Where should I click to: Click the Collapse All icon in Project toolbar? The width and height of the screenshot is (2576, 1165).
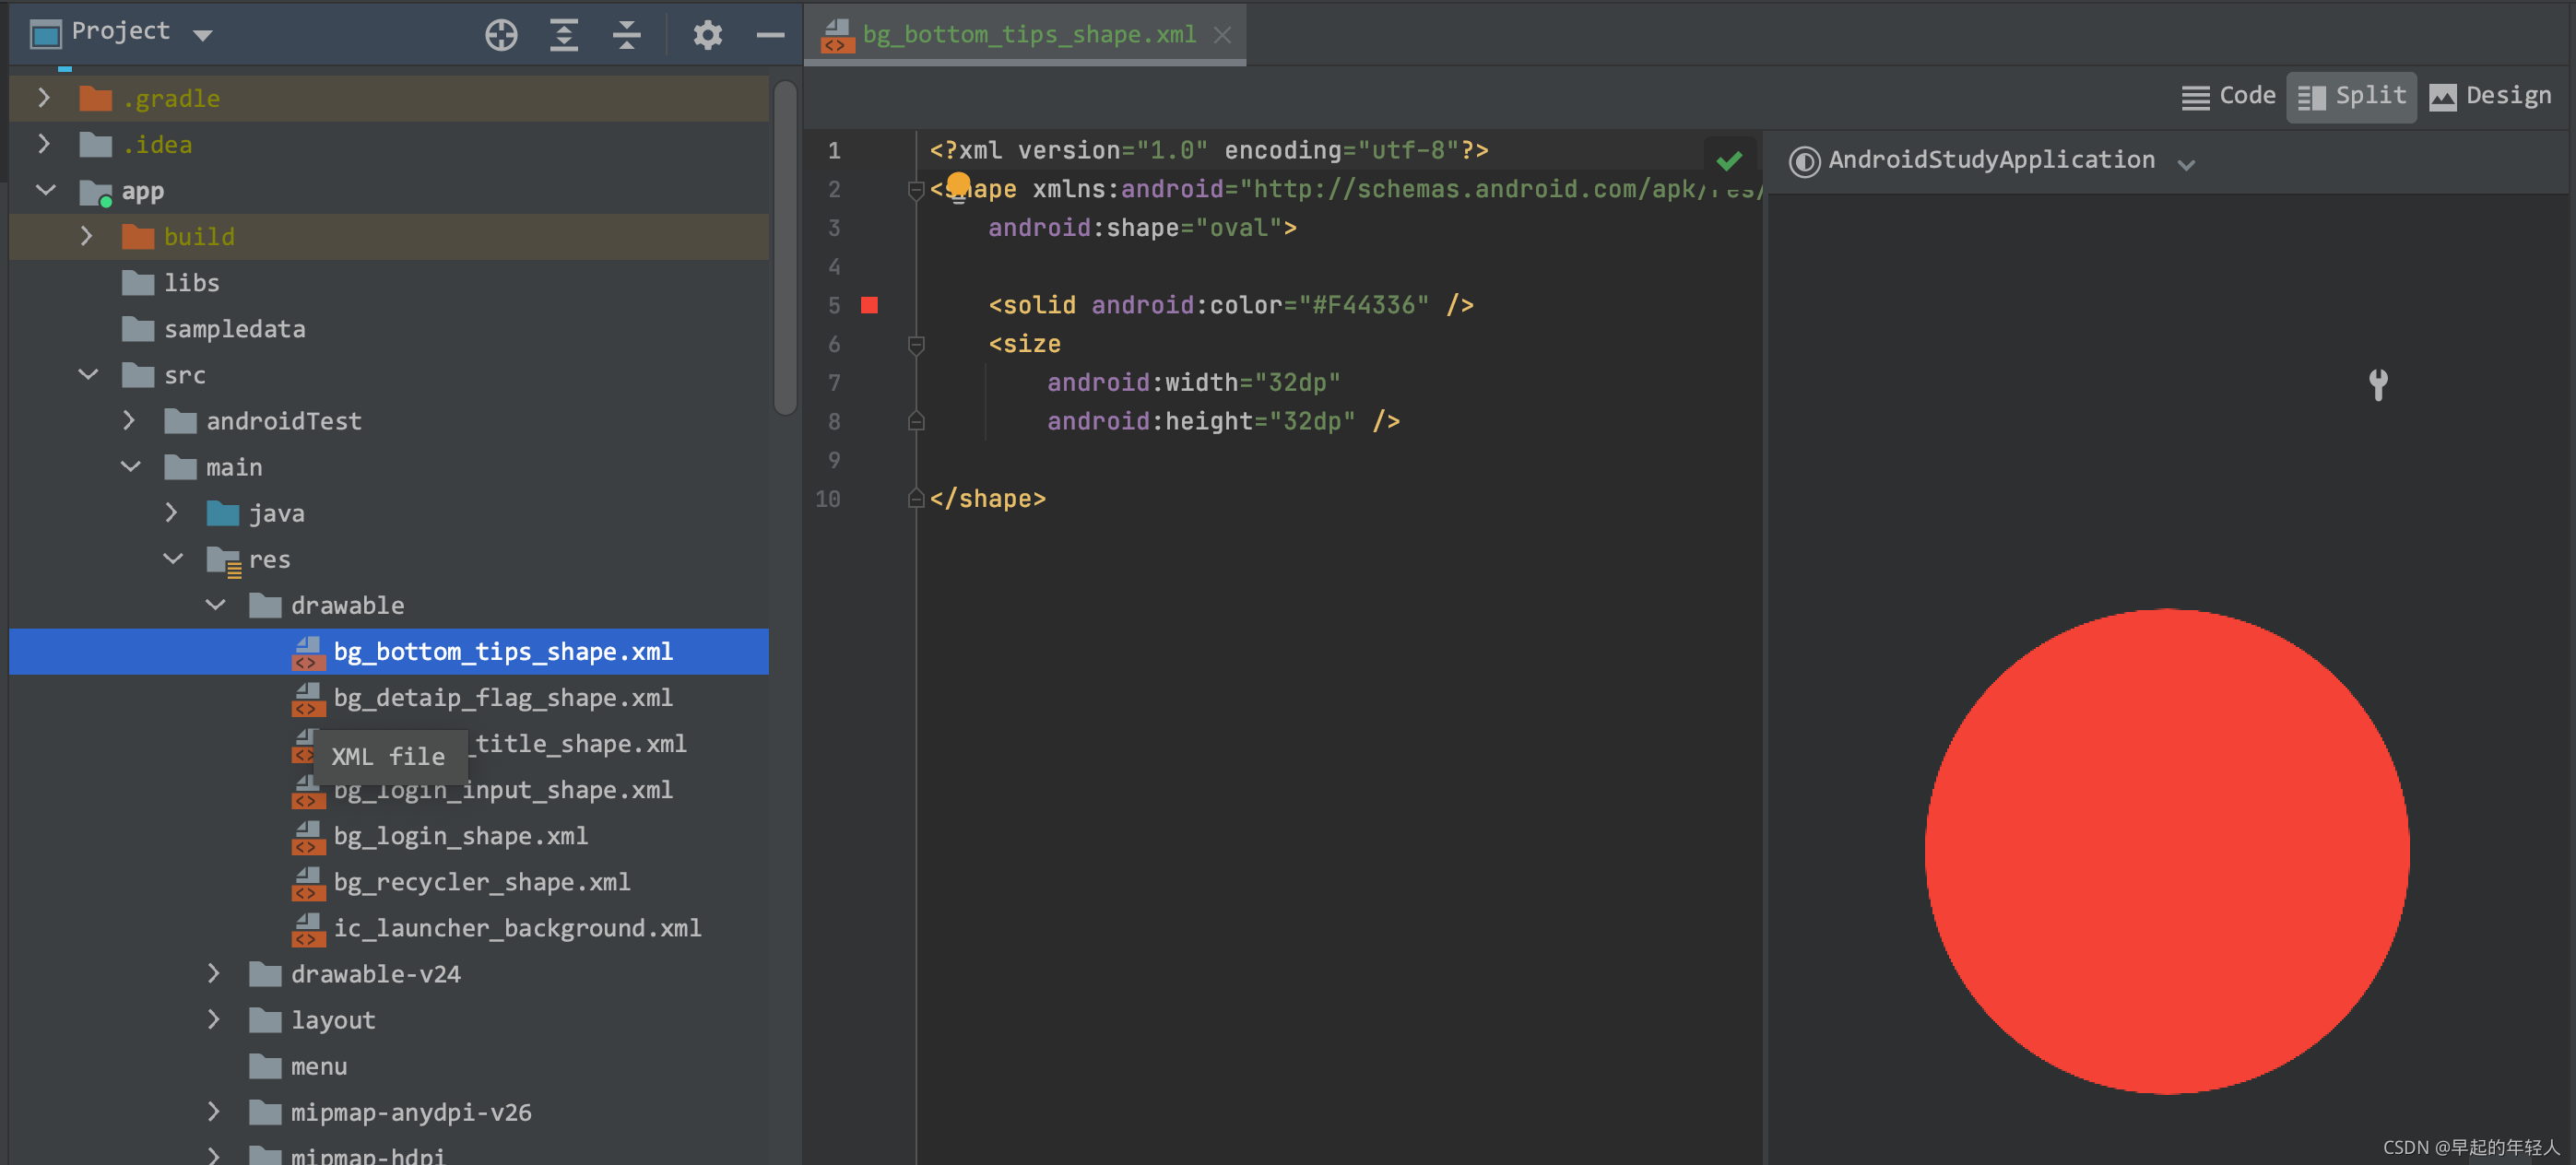[625, 34]
